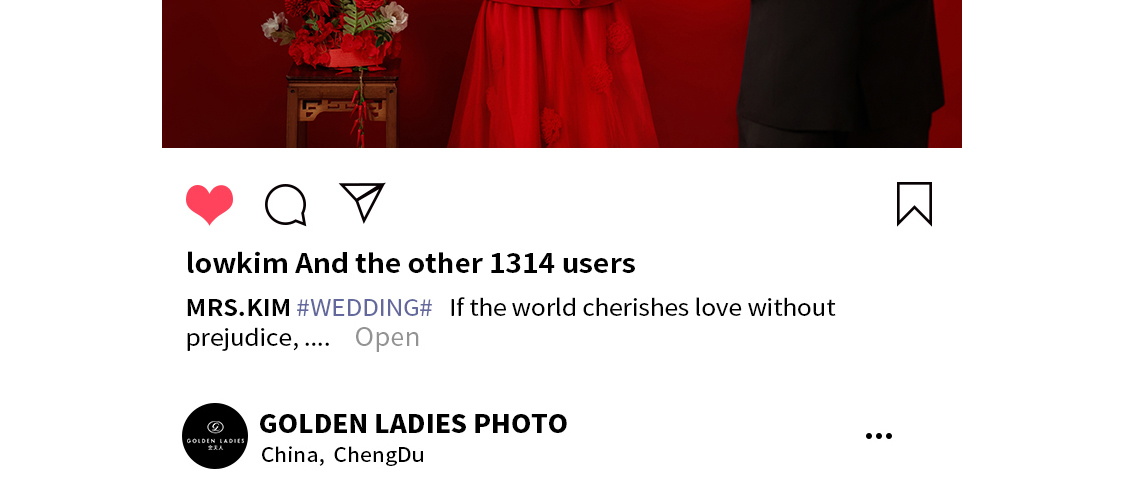
Task: Tap the wooden table under the flowers
Action: tap(342, 109)
